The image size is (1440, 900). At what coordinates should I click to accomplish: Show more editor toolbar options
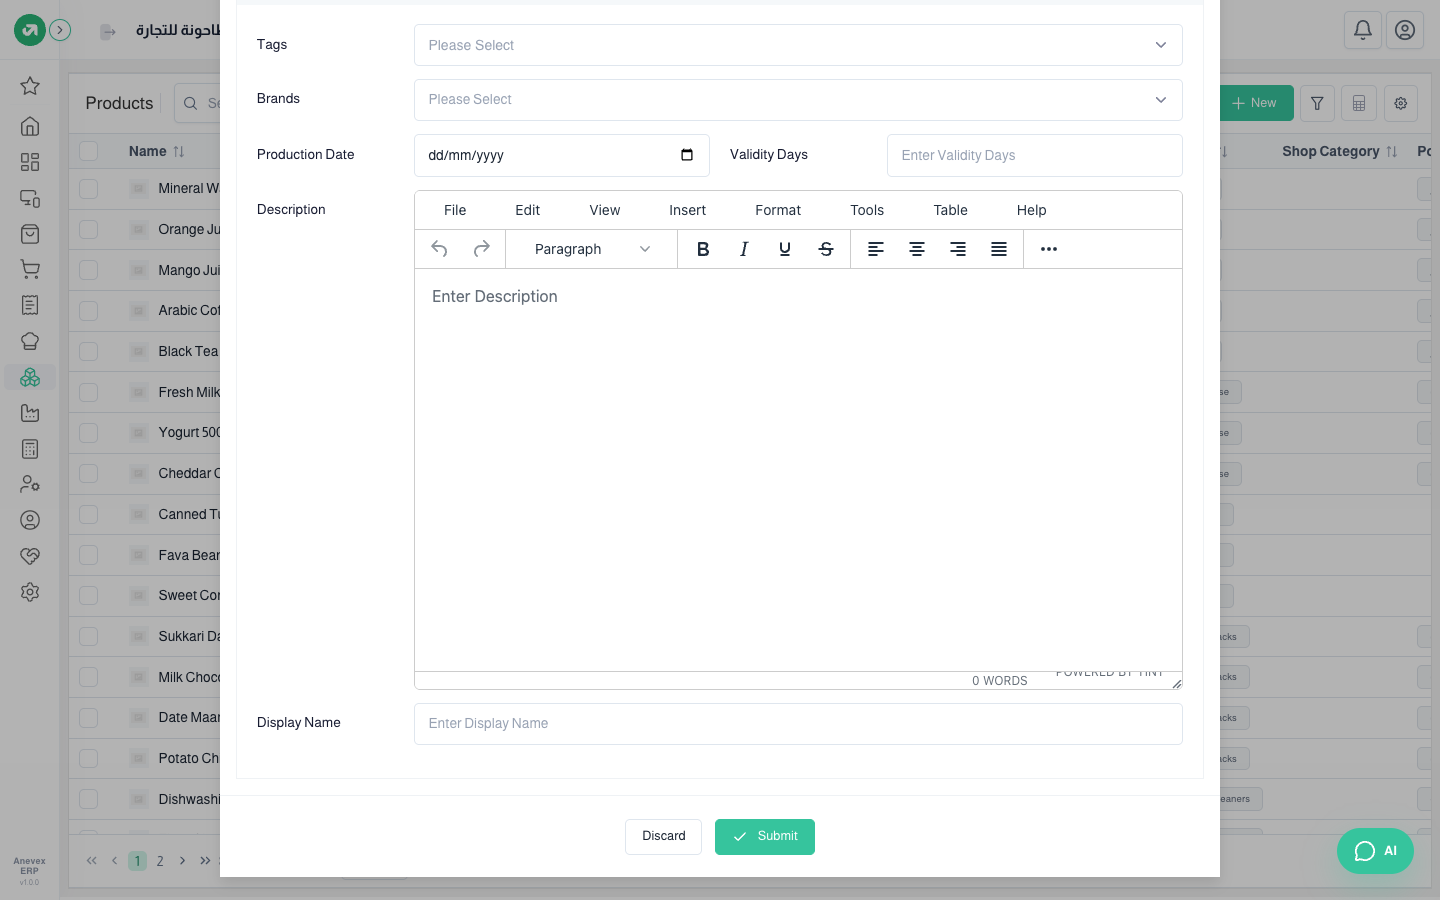(x=1049, y=249)
